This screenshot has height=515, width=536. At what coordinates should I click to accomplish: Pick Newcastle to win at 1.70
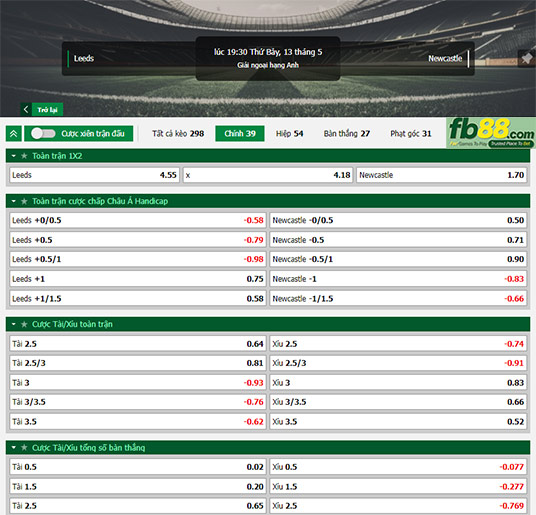click(x=441, y=175)
